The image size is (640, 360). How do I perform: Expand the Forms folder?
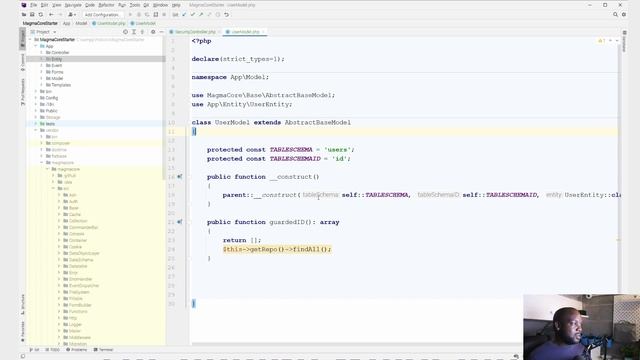pos(42,72)
